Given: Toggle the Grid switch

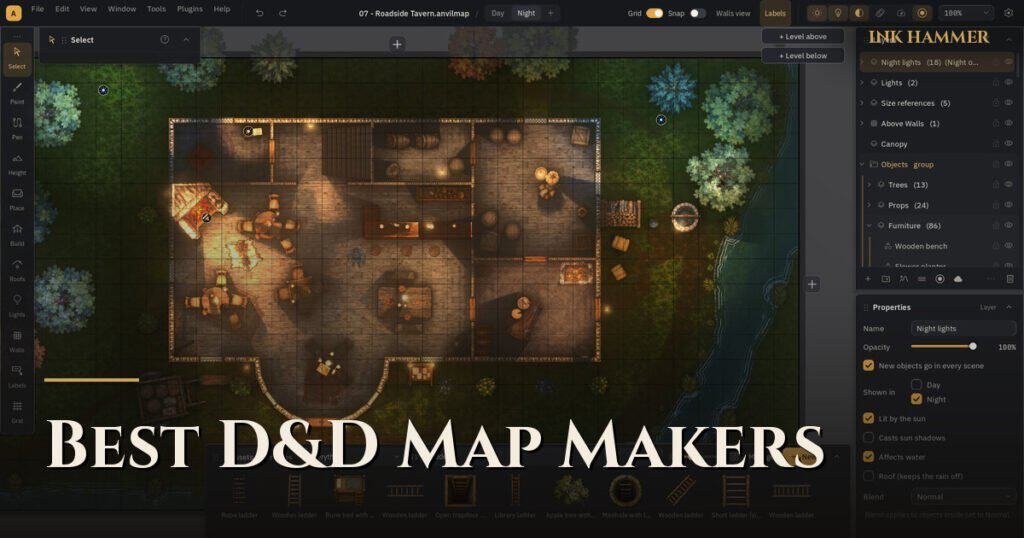Looking at the screenshot, I should click(654, 13).
